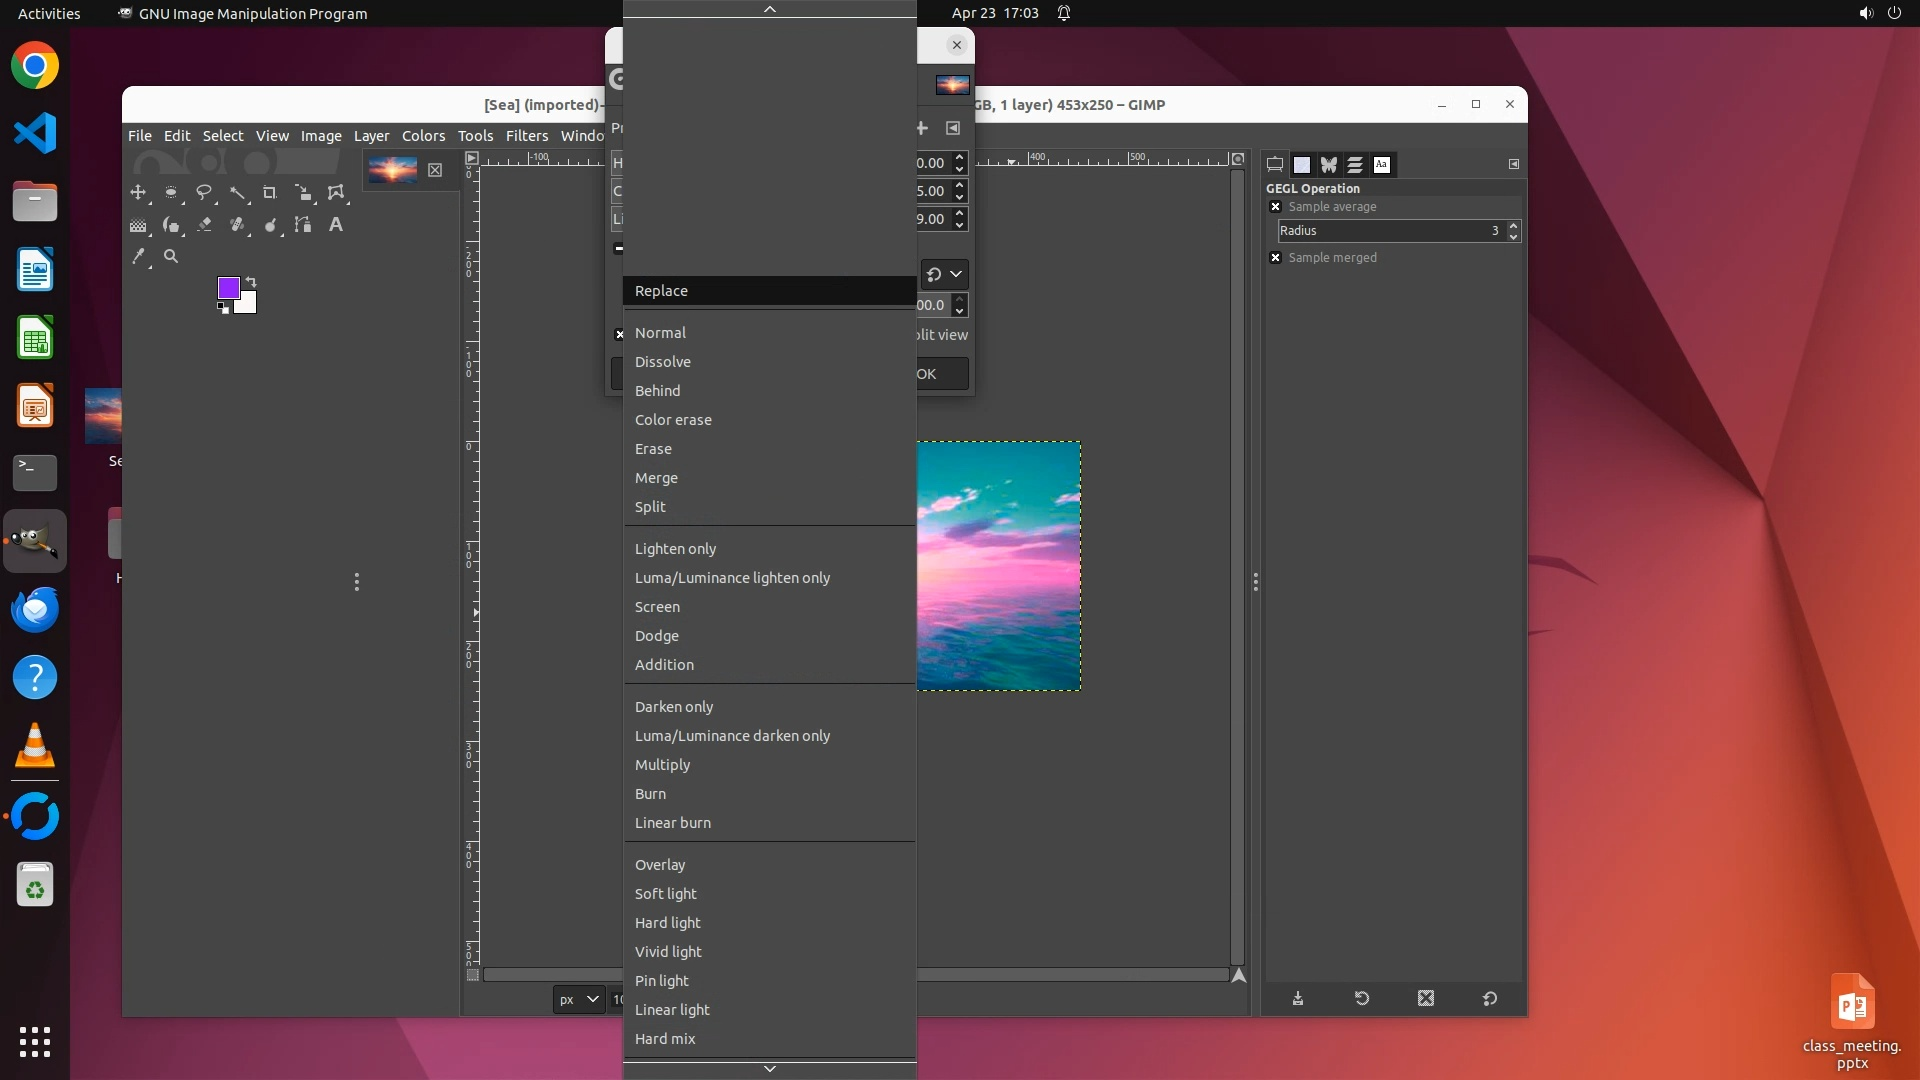Activate the Crop tool
1920x1080 pixels.
pos(270,193)
